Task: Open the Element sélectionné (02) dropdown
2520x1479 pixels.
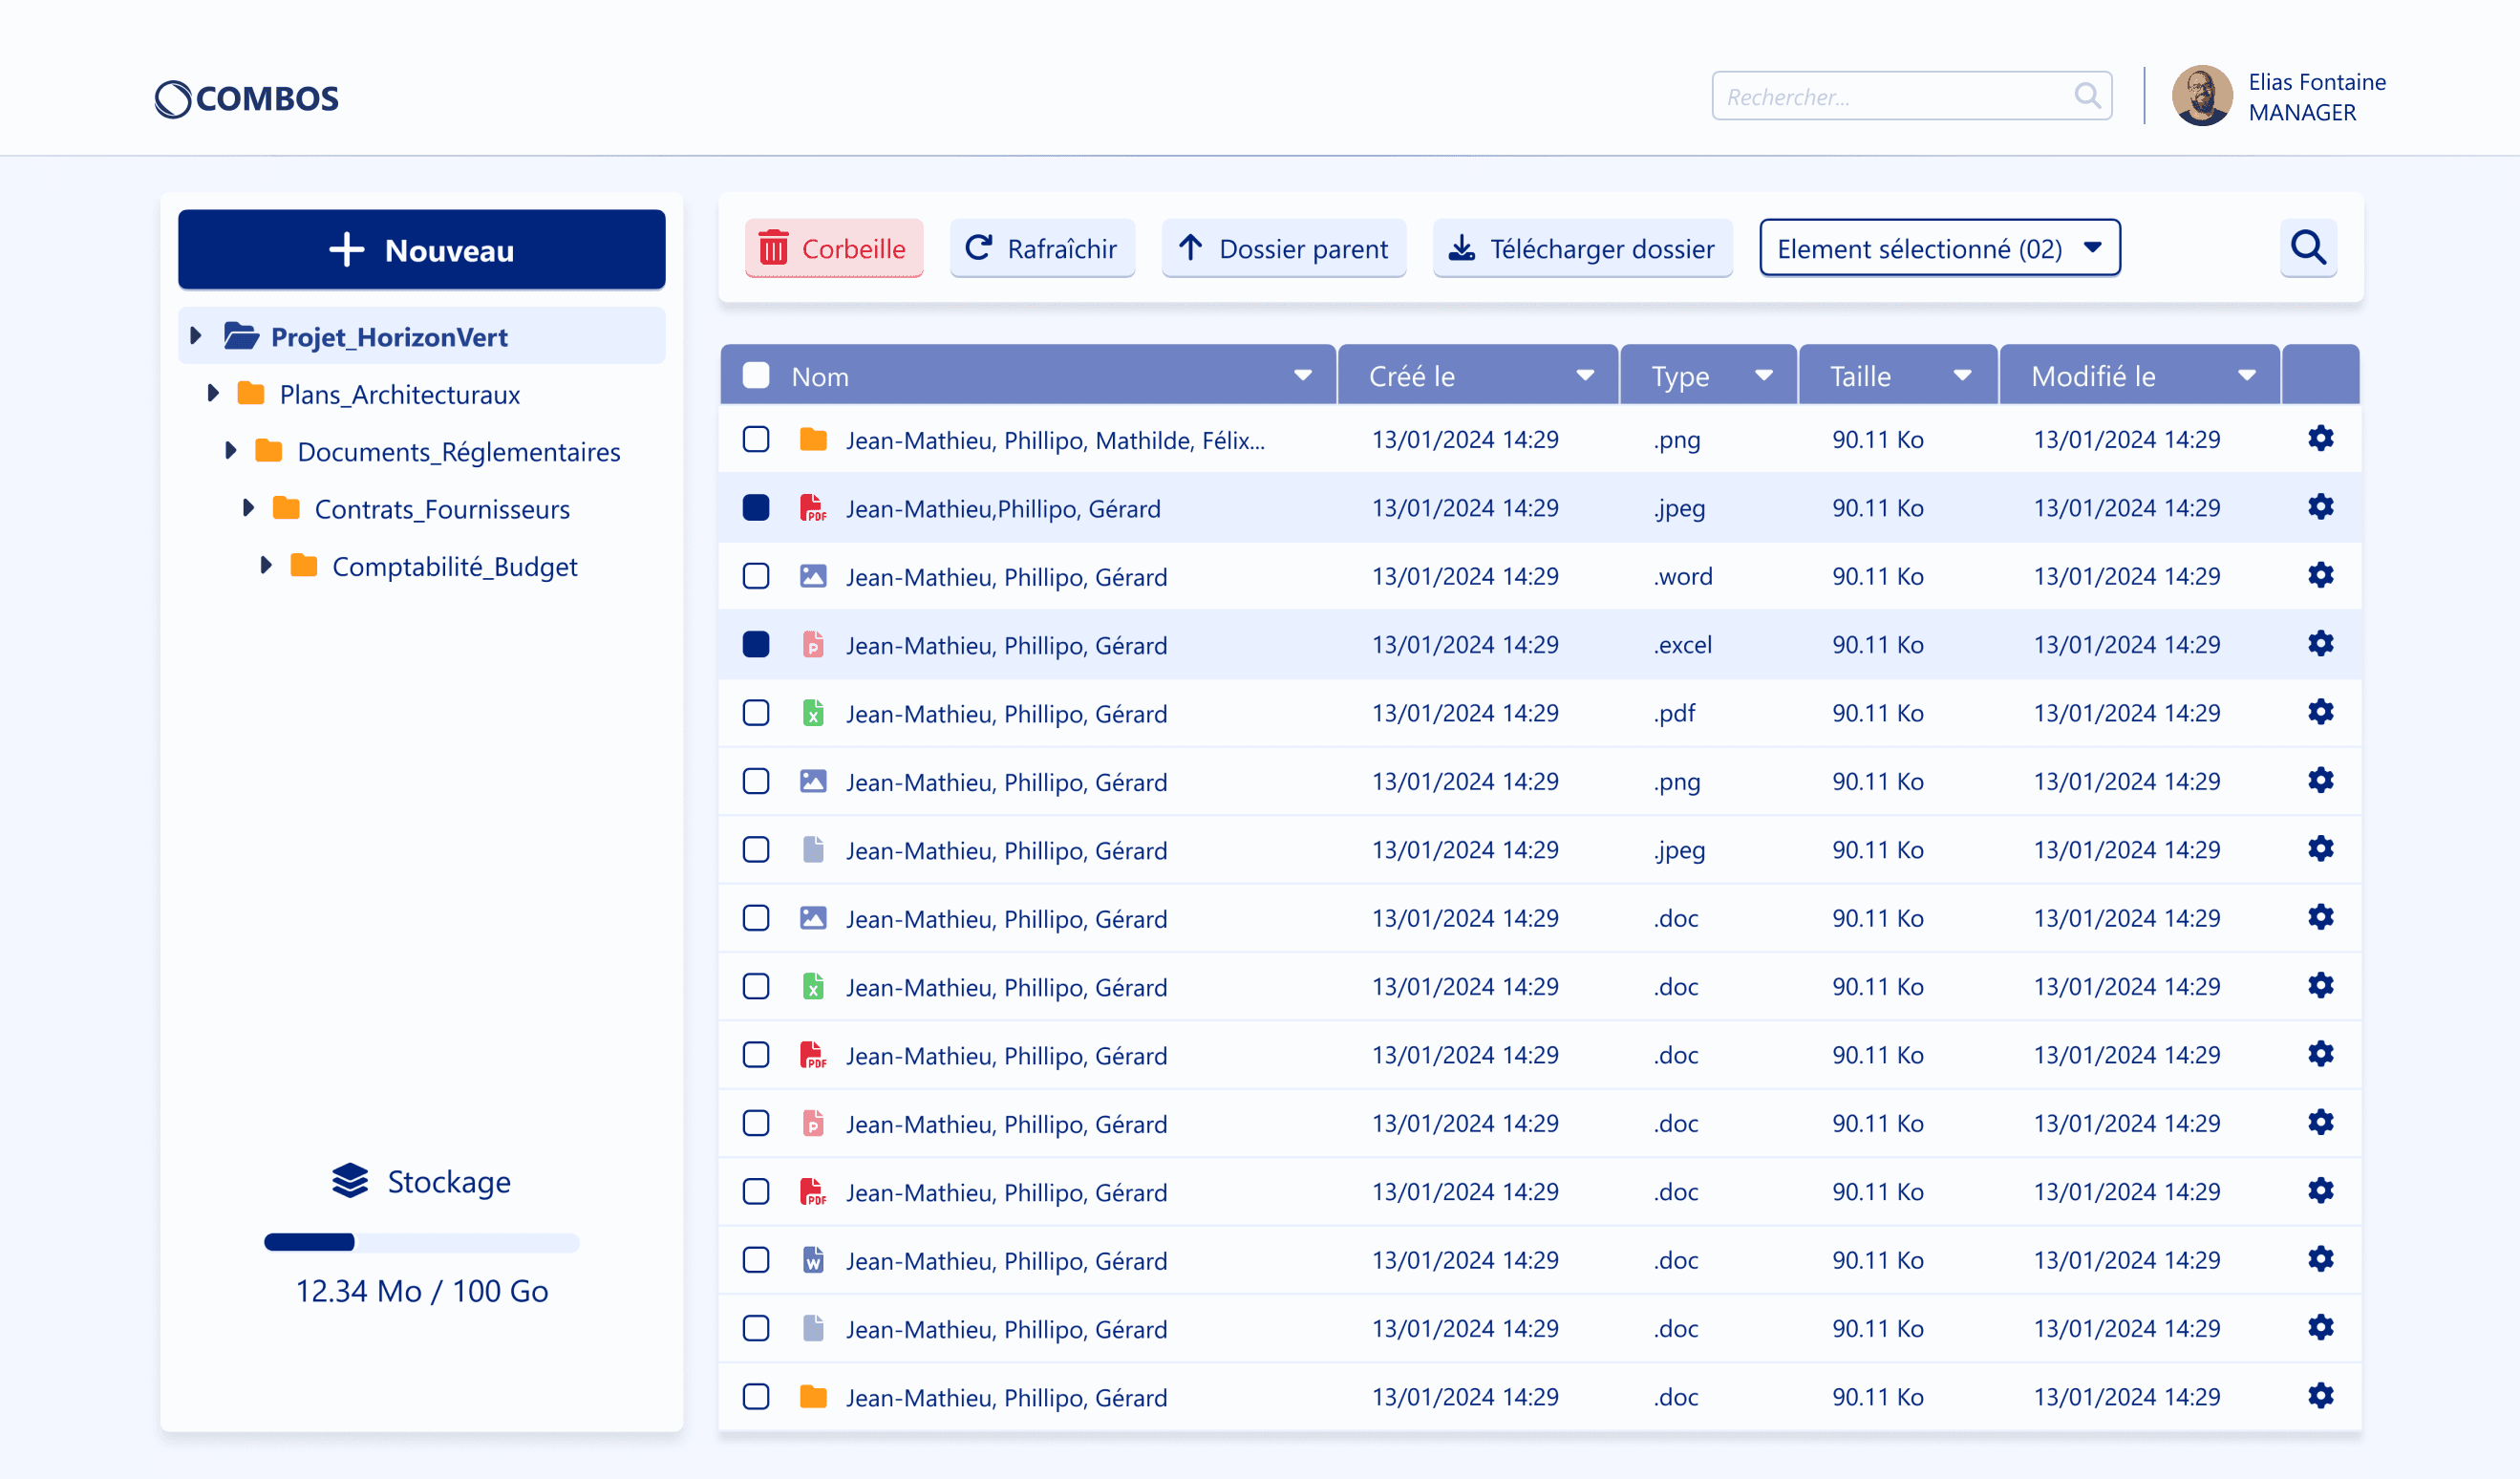Action: [1939, 248]
